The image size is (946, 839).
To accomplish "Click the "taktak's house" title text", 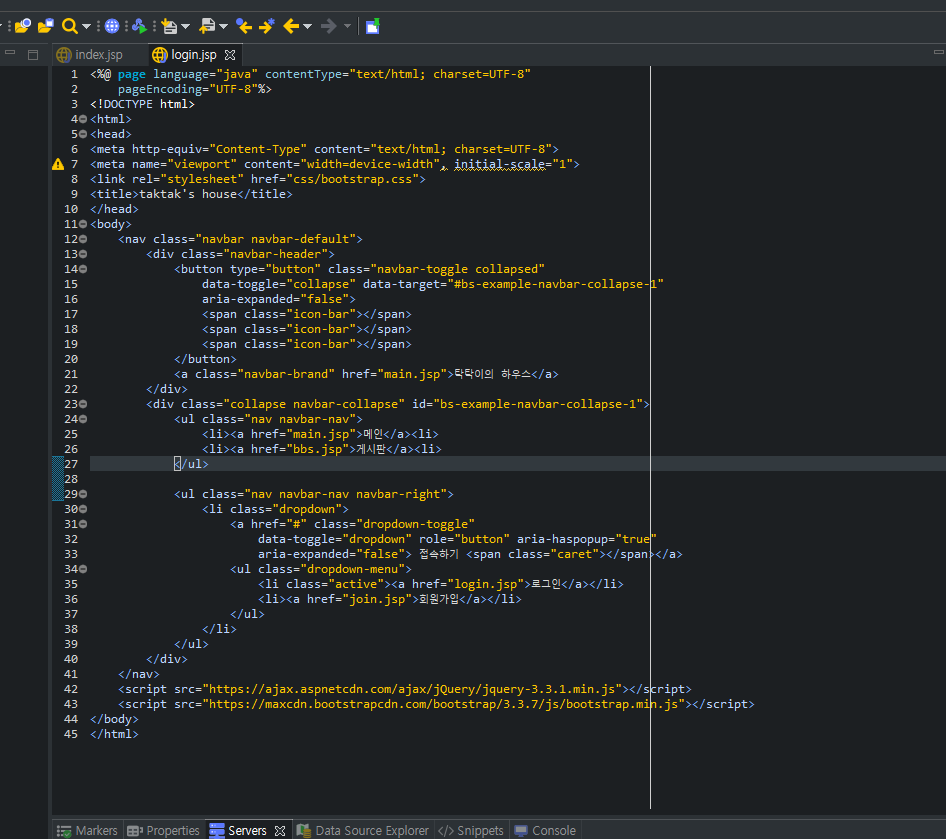I will pyautogui.click(x=188, y=194).
